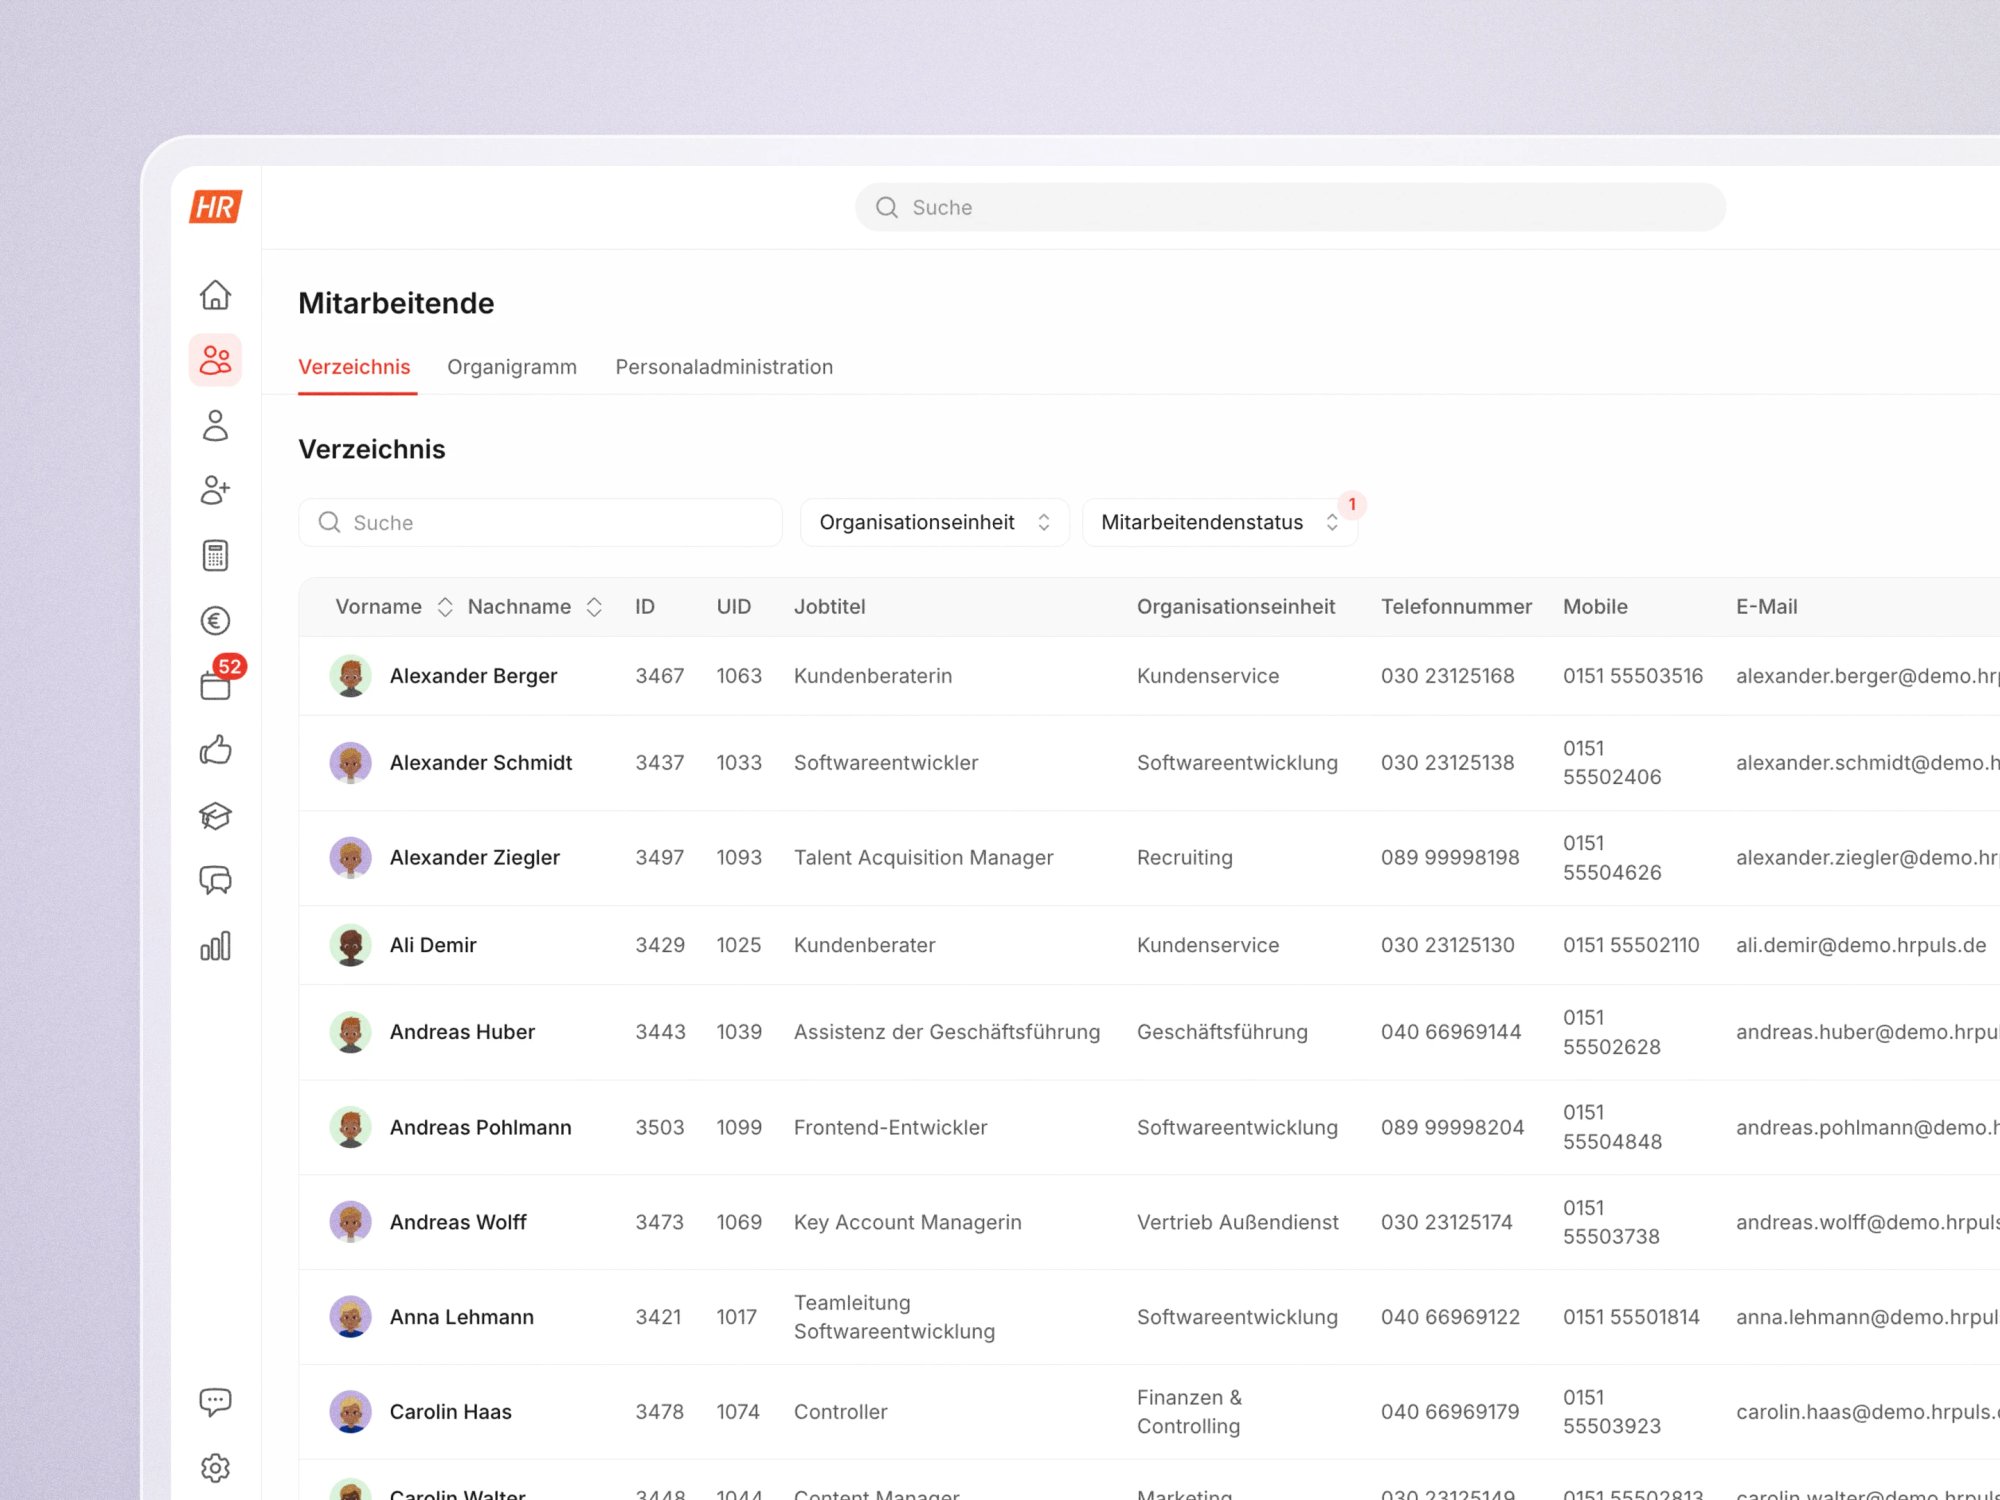Image resolution: width=2000 pixels, height=1500 pixels.
Task: Open the Home dashboard icon in sidebar
Action: 215,295
